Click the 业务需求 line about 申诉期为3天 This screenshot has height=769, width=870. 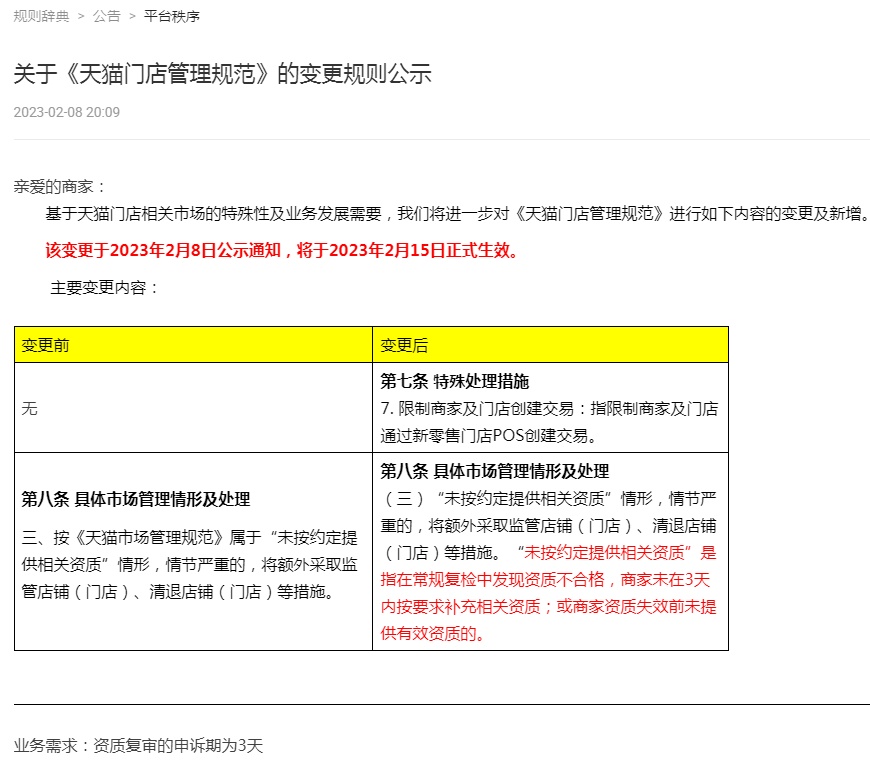coord(138,746)
